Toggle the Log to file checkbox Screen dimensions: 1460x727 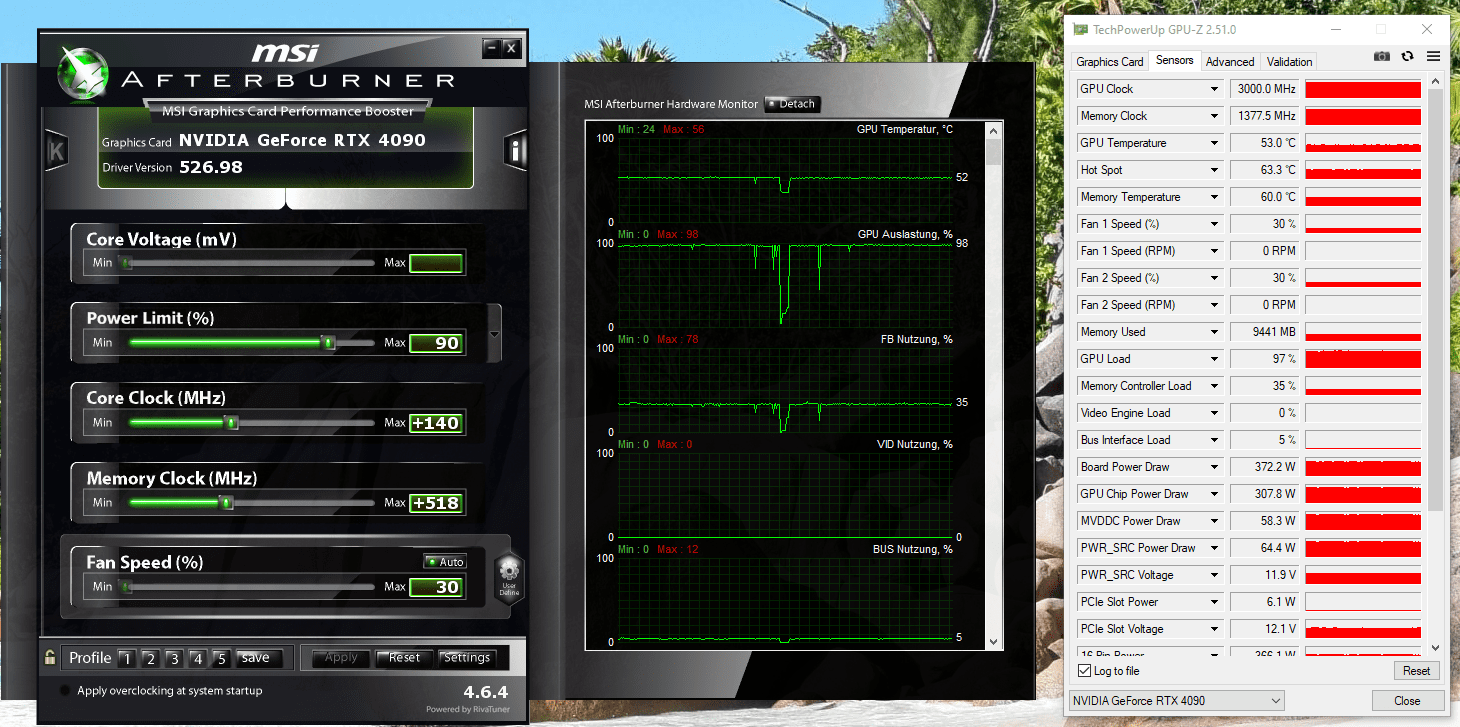(1085, 671)
